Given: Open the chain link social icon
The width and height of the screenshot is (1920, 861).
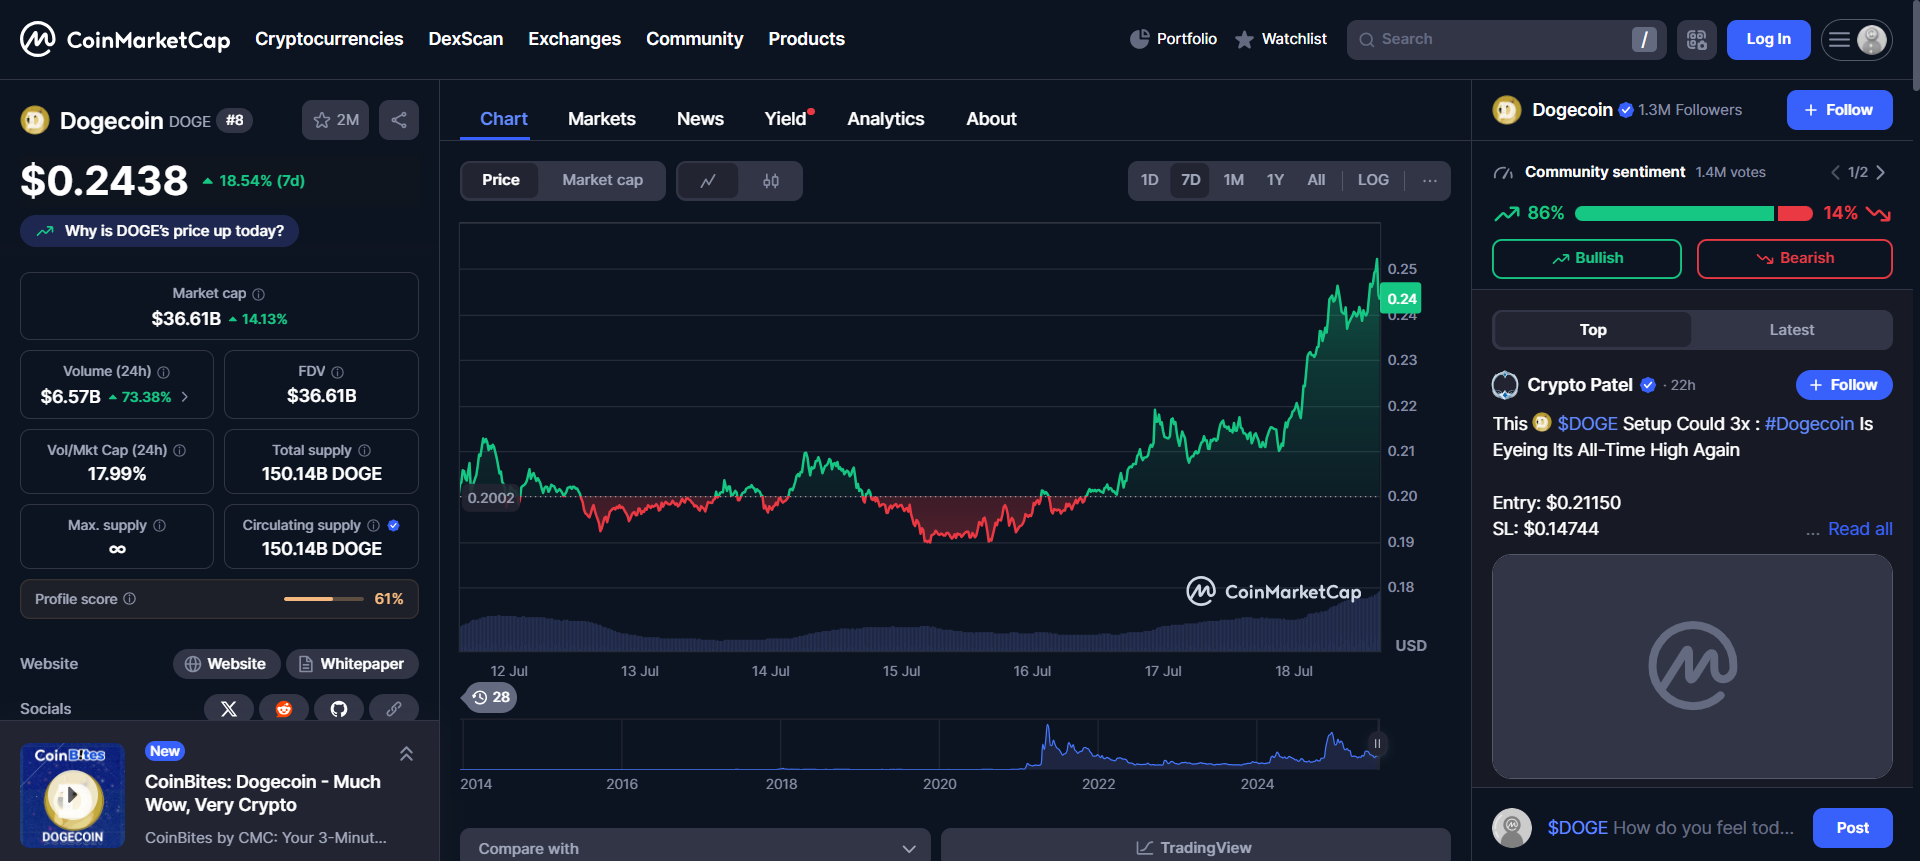Looking at the screenshot, I should [394, 709].
